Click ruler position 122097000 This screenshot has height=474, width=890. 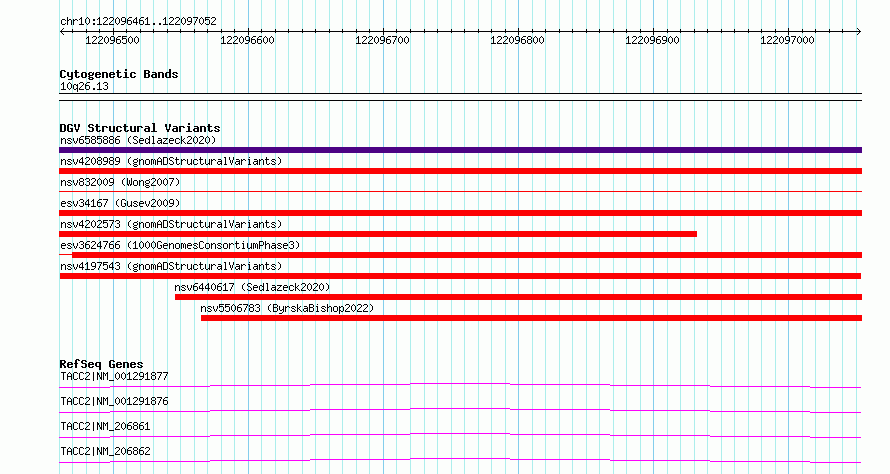point(787,40)
